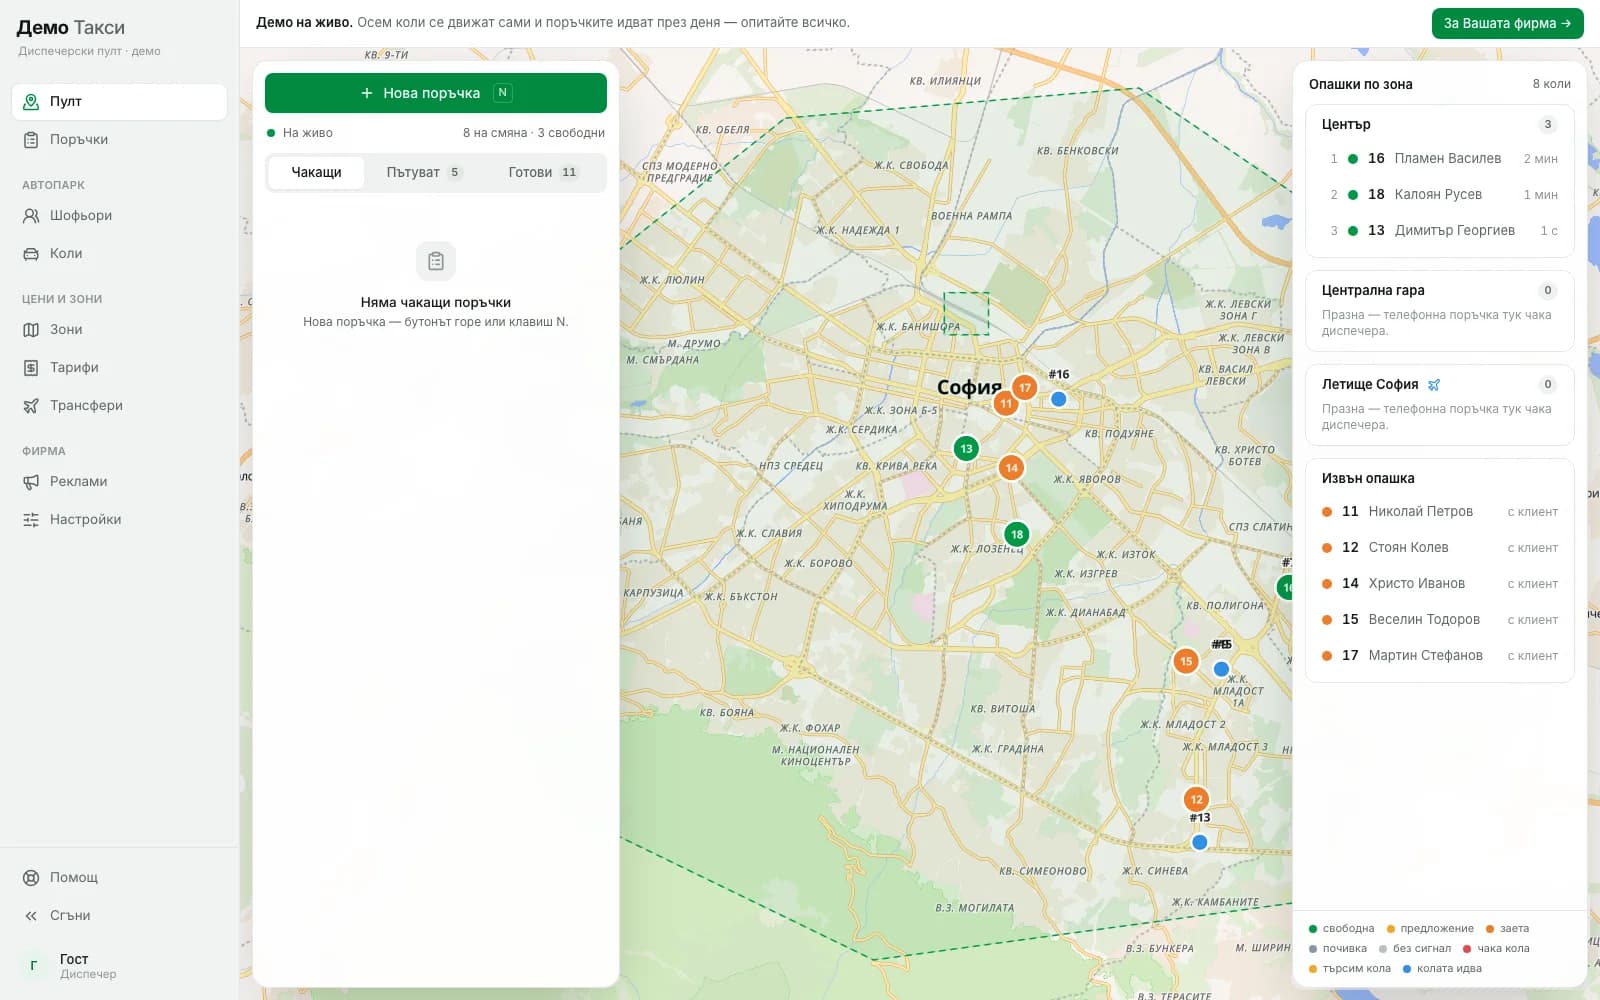This screenshot has height=1000, width=1600.
Task: Select driver Пламен Василев in Център
Action: pyautogui.click(x=1440, y=158)
